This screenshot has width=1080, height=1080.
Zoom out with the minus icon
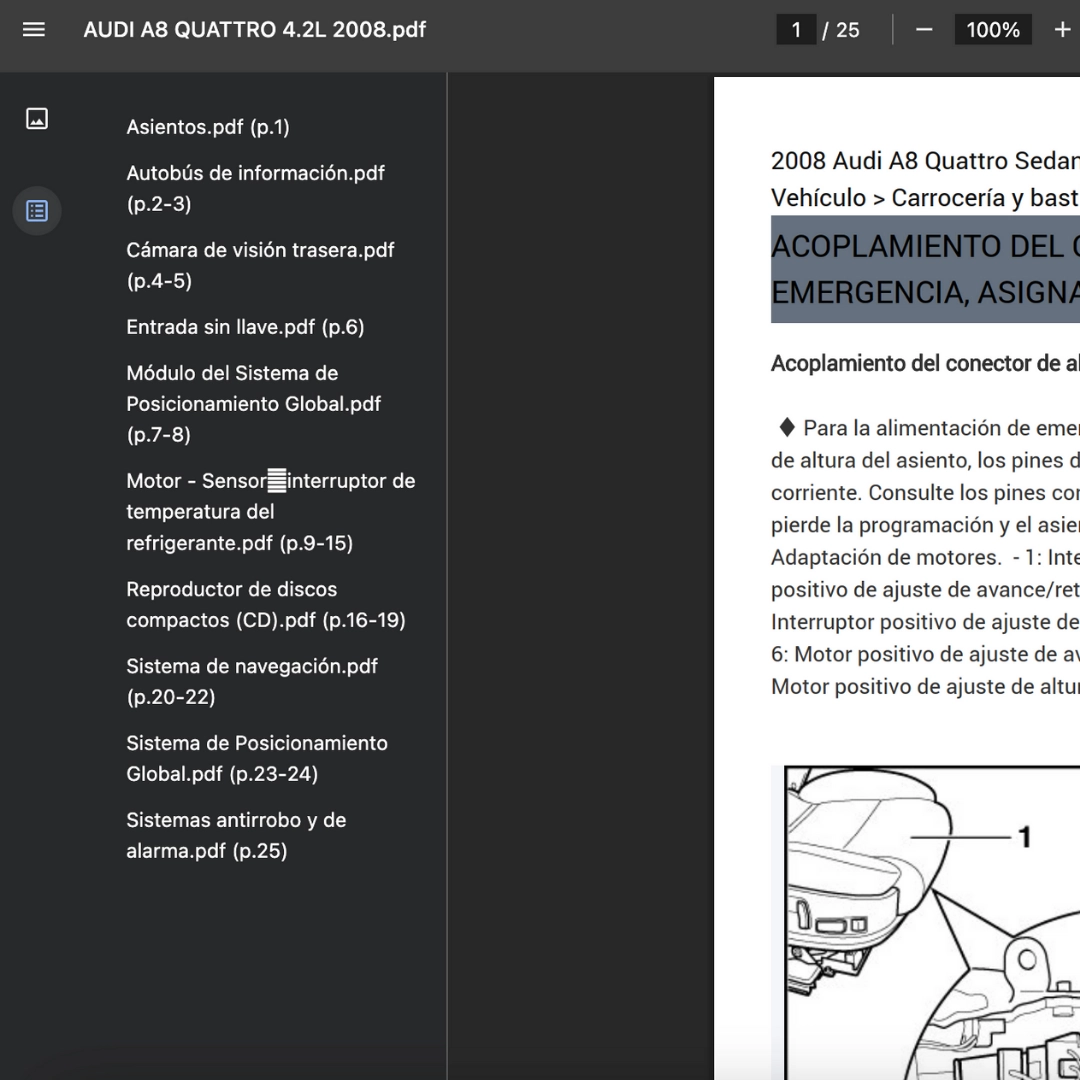pos(924,30)
